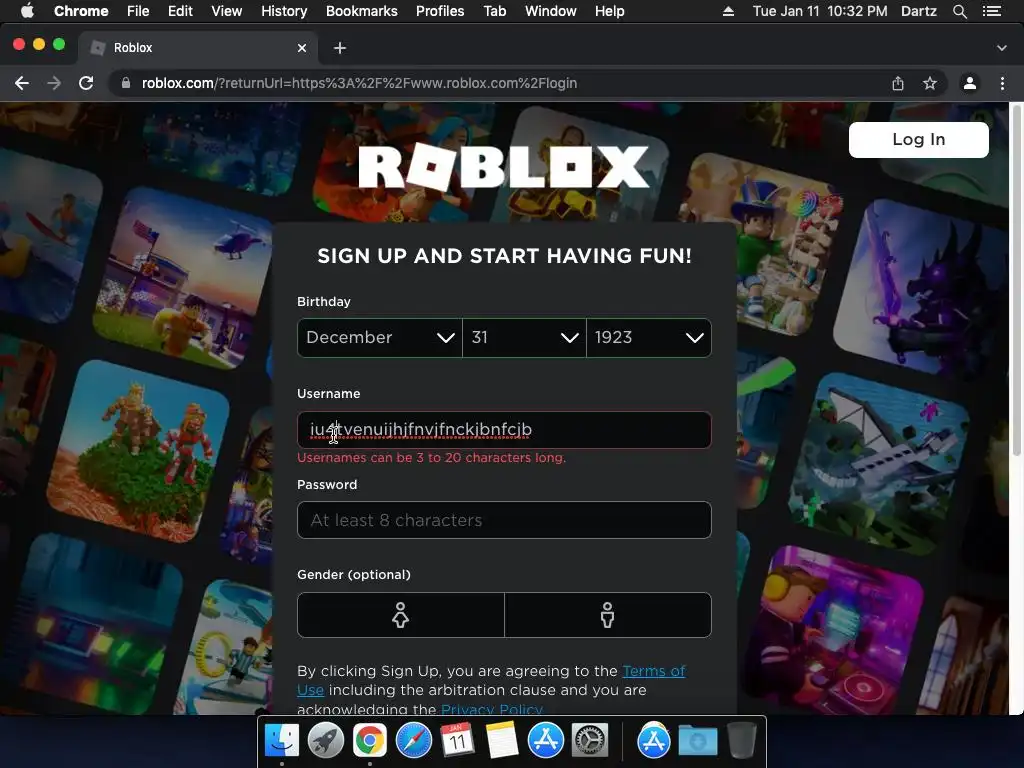Open Notes from the Dock
The image size is (1024, 768).
[x=502, y=741]
